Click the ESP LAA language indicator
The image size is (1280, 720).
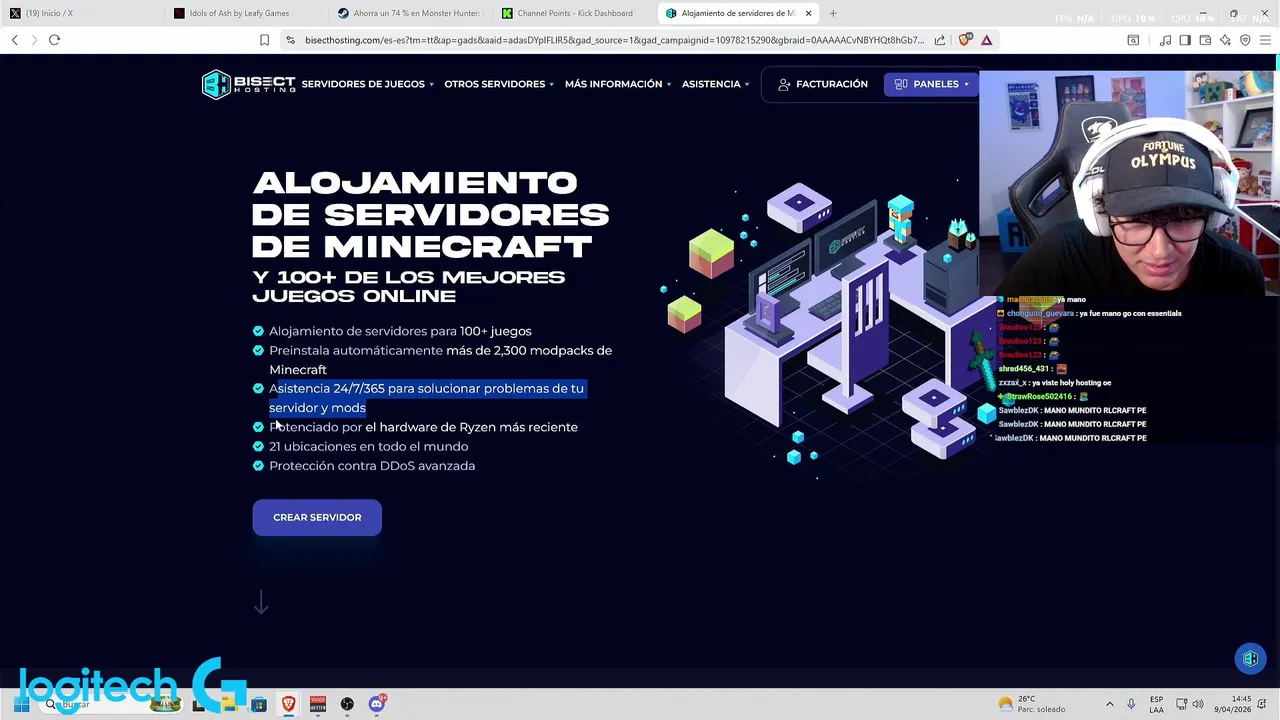point(1156,704)
